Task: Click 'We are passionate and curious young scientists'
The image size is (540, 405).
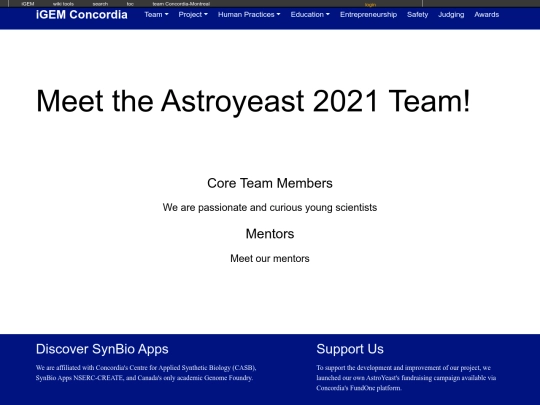Action: [270, 208]
